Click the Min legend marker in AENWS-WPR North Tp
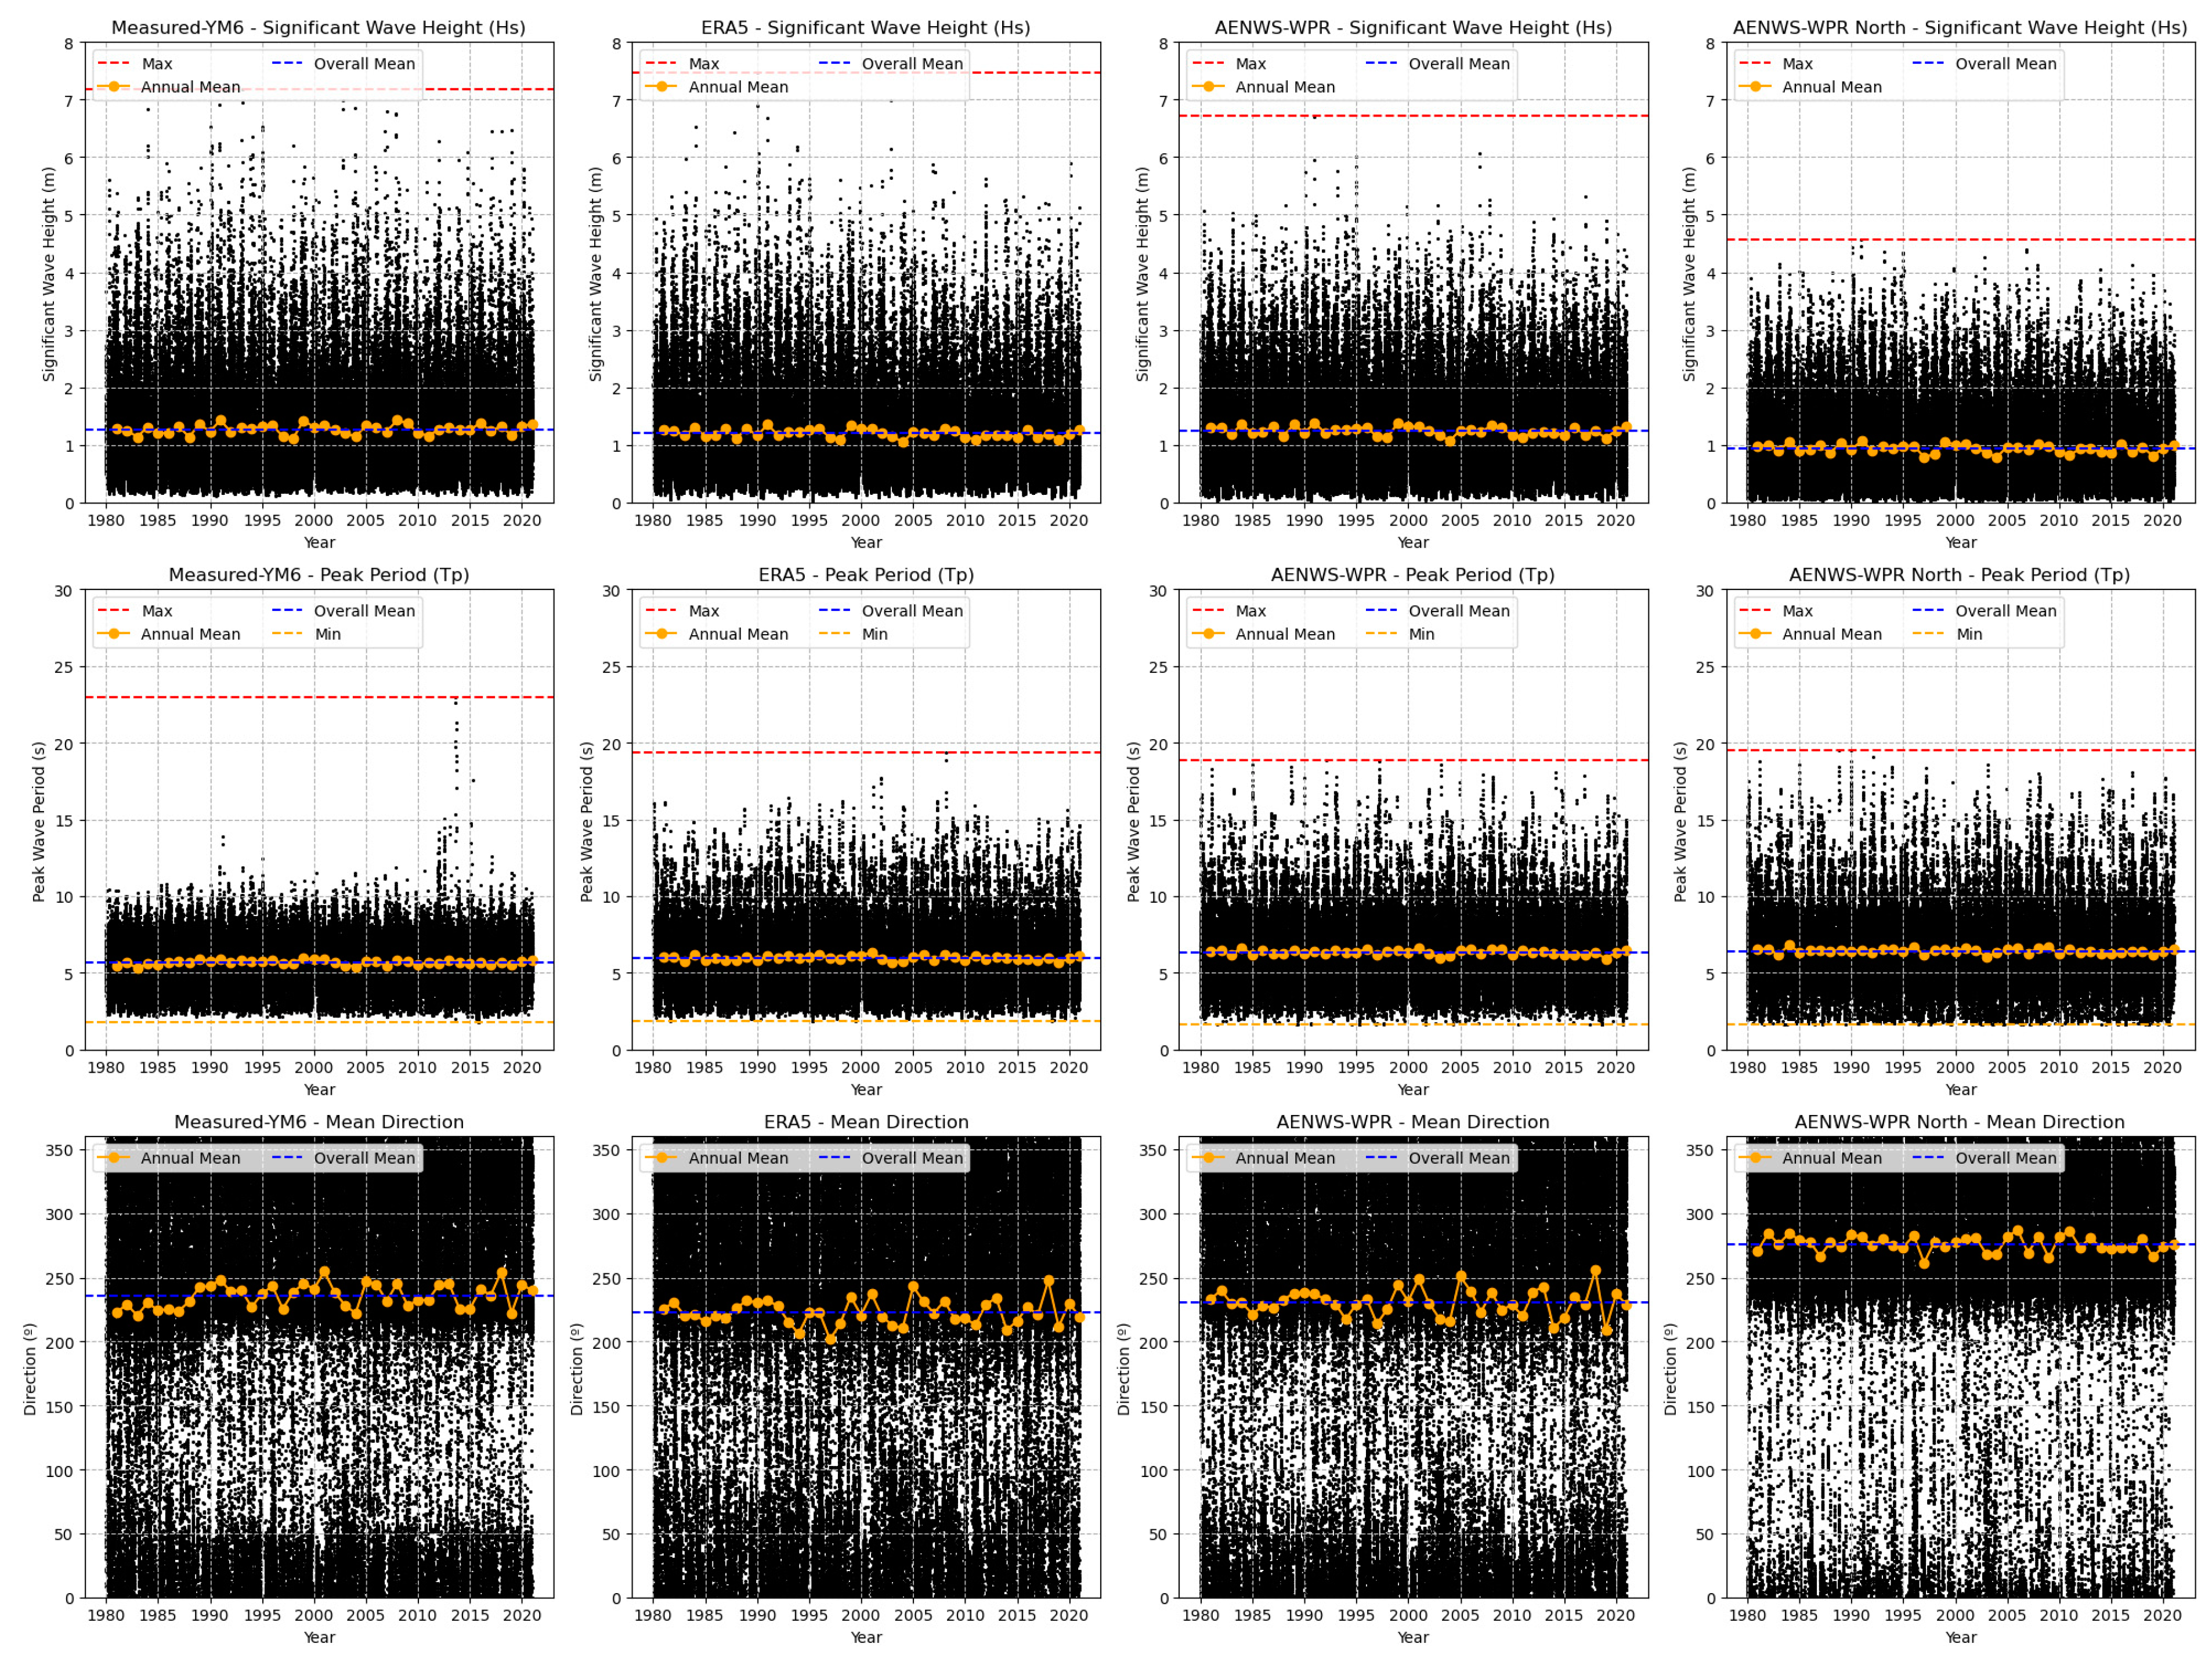The image size is (2212, 1665). (1928, 634)
